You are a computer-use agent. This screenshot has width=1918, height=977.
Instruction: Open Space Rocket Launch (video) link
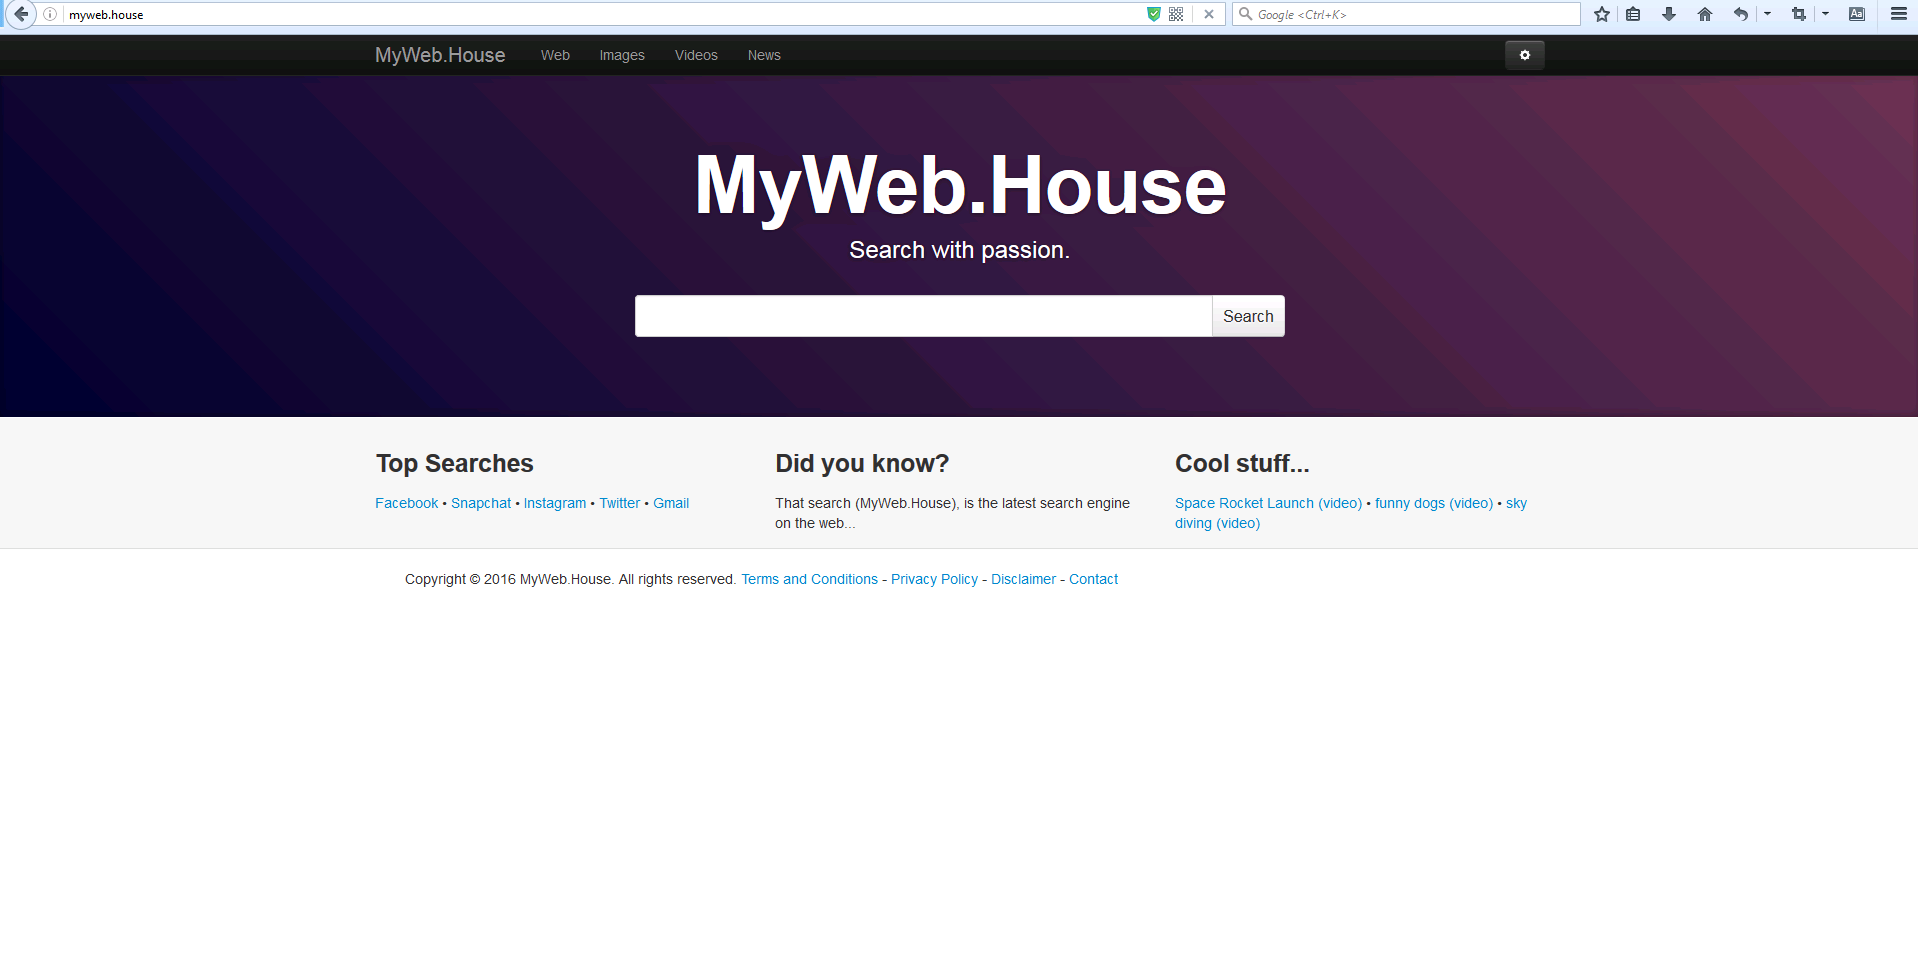[1268, 503]
